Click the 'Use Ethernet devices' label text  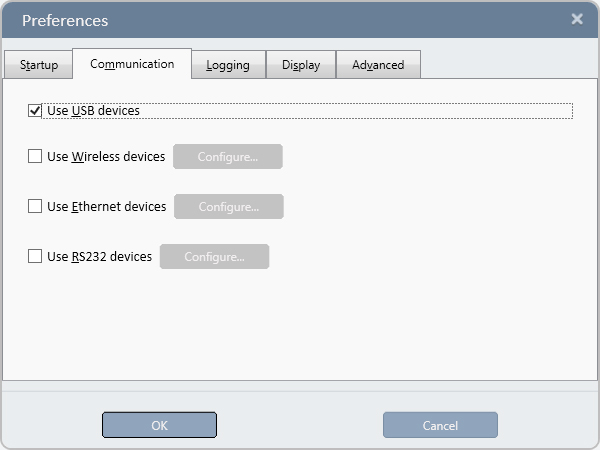(x=106, y=206)
